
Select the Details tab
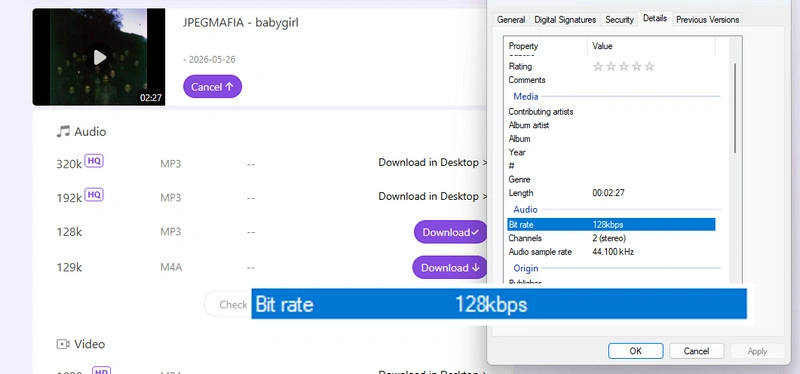655,18
